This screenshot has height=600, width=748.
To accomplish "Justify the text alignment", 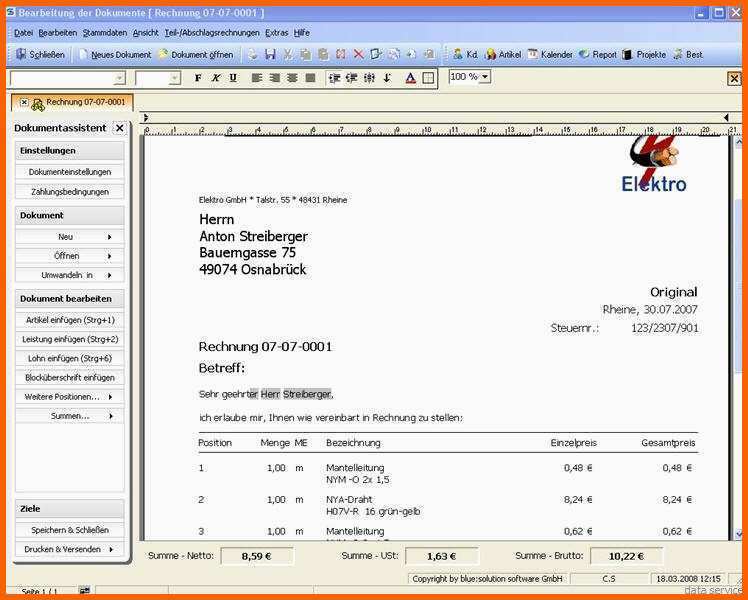I will 310,78.
